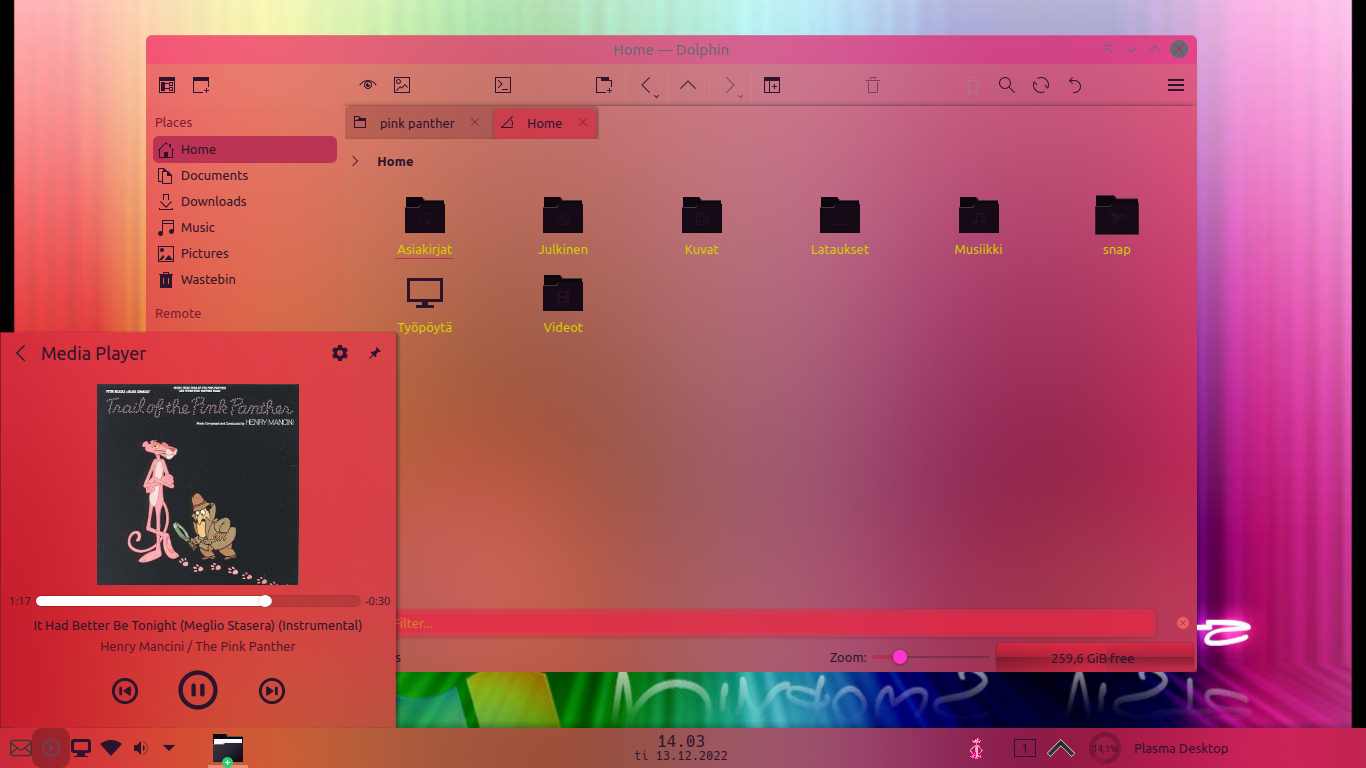Open a terminal in Dolphin's toolbar
This screenshot has height=768, width=1366.
point(502,85)
